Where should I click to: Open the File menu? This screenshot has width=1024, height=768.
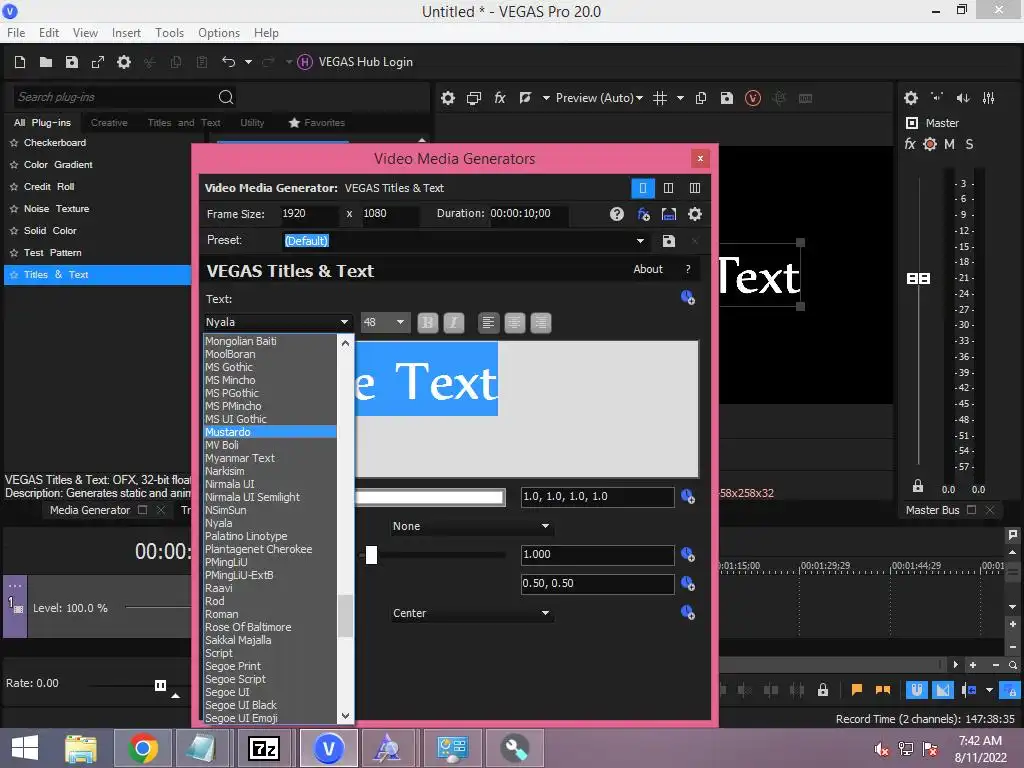16,33
